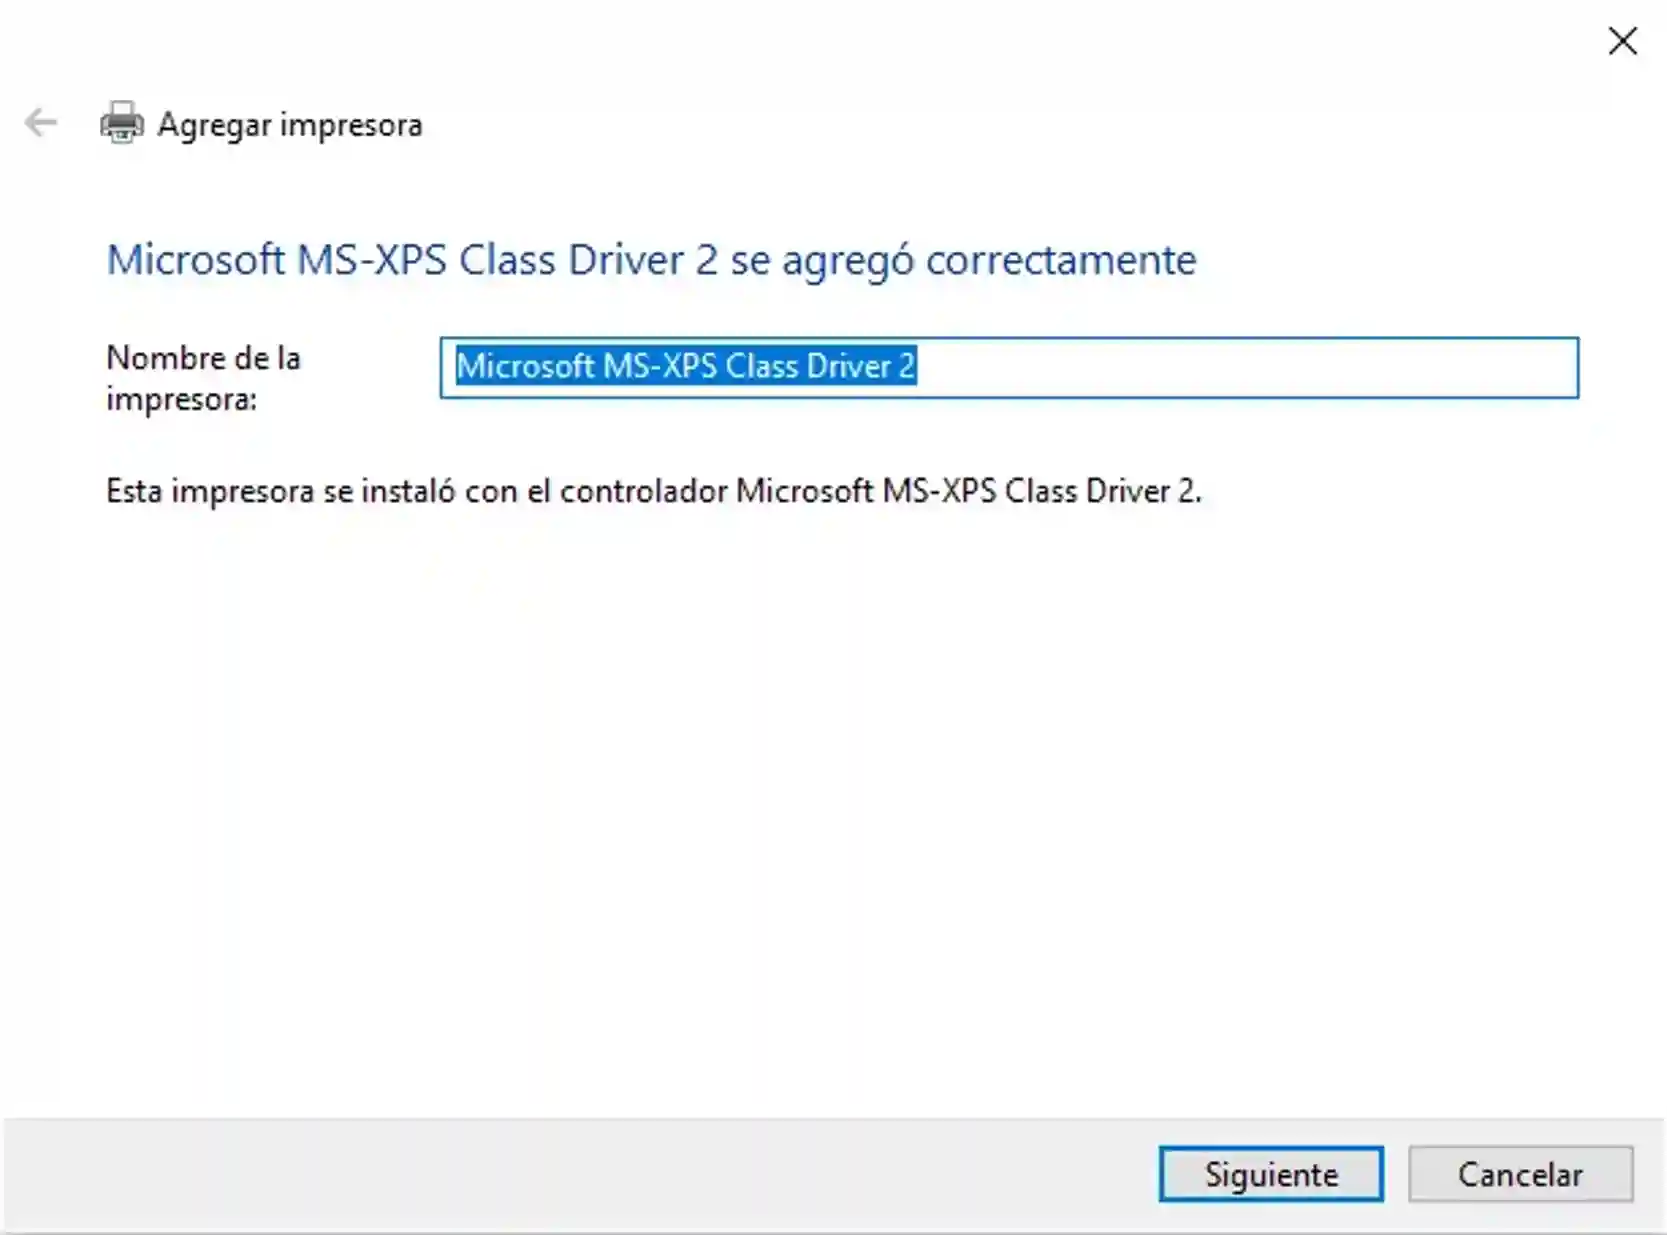
Task: Click 'Class Driver 2' inside the name field
Action: tap(820, 366)
